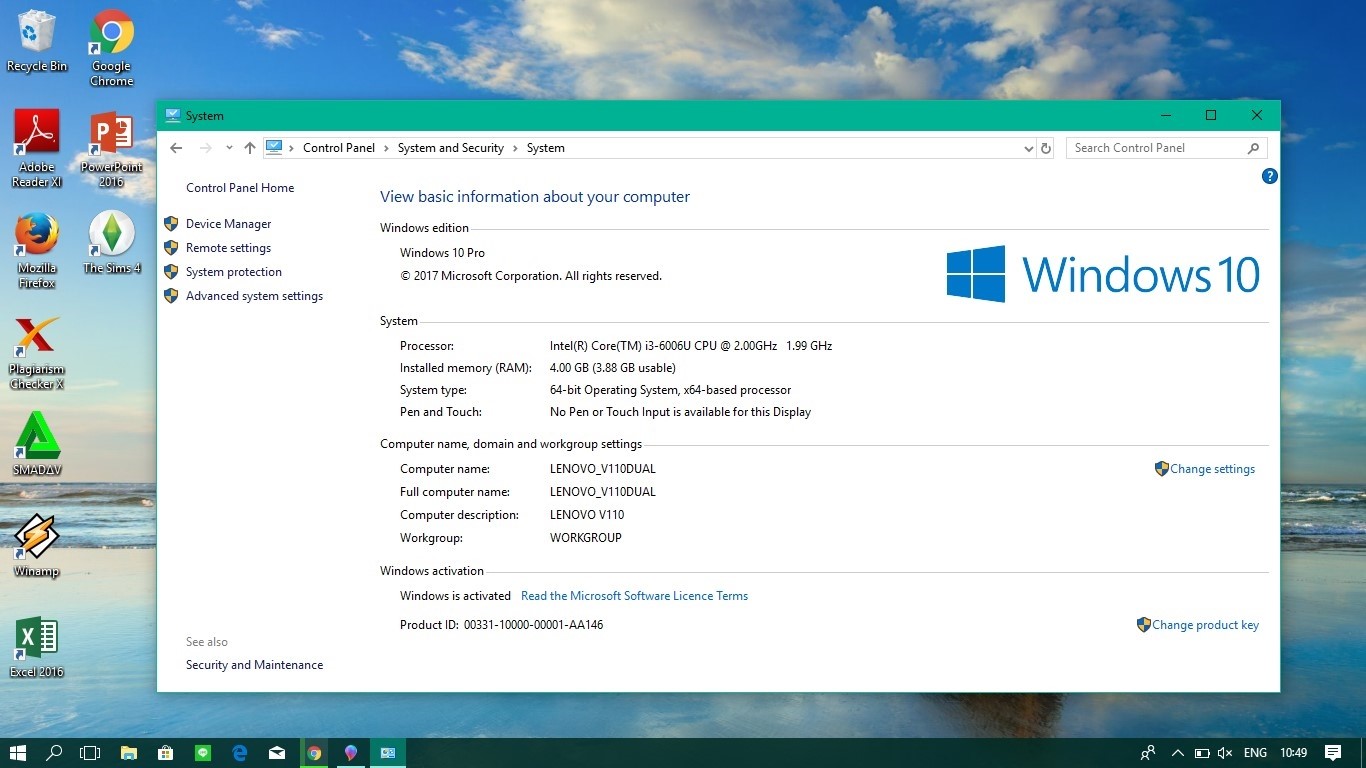Open File Explorer from taskbar

tap(129, 753)
